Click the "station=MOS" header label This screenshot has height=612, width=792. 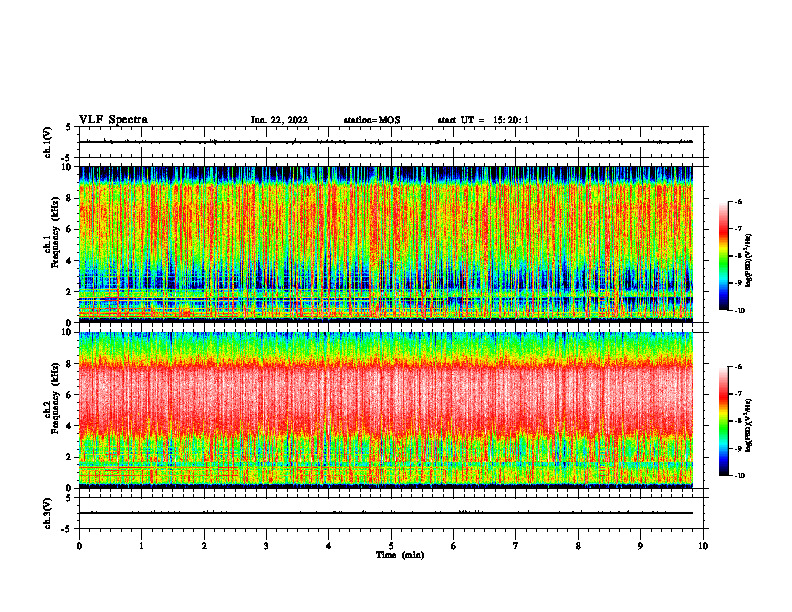(x=372, y=120)
